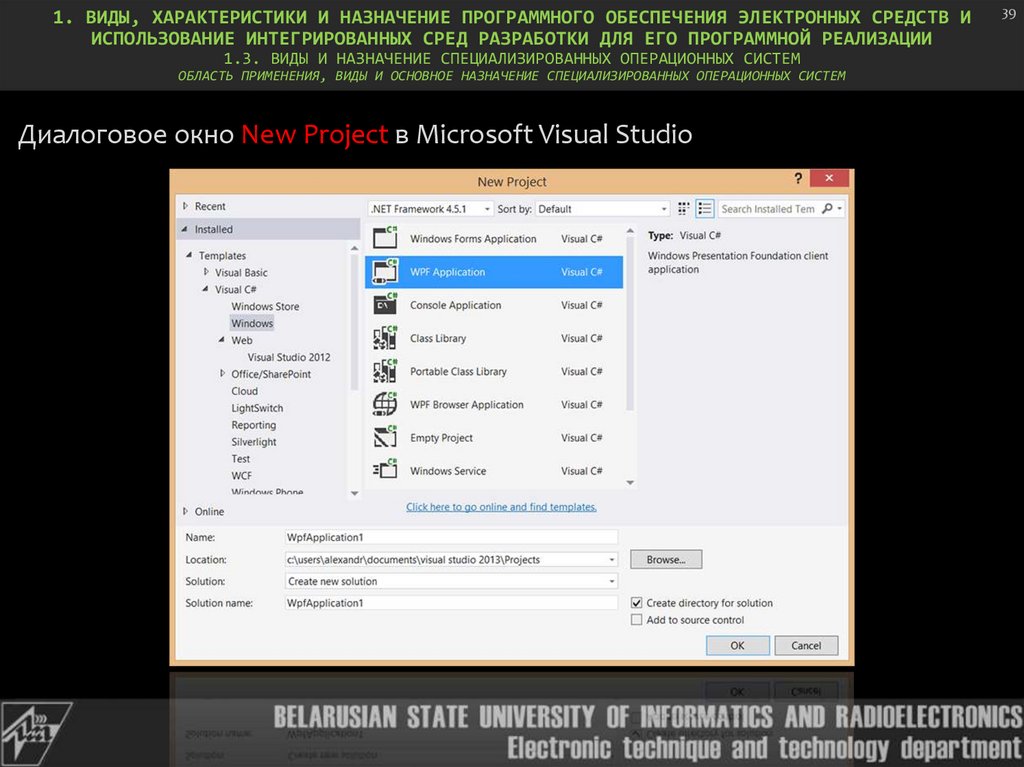The image size is (1024, 767).
Task: Open the Solution Create new solution dropdown
Action: [451, 581]
